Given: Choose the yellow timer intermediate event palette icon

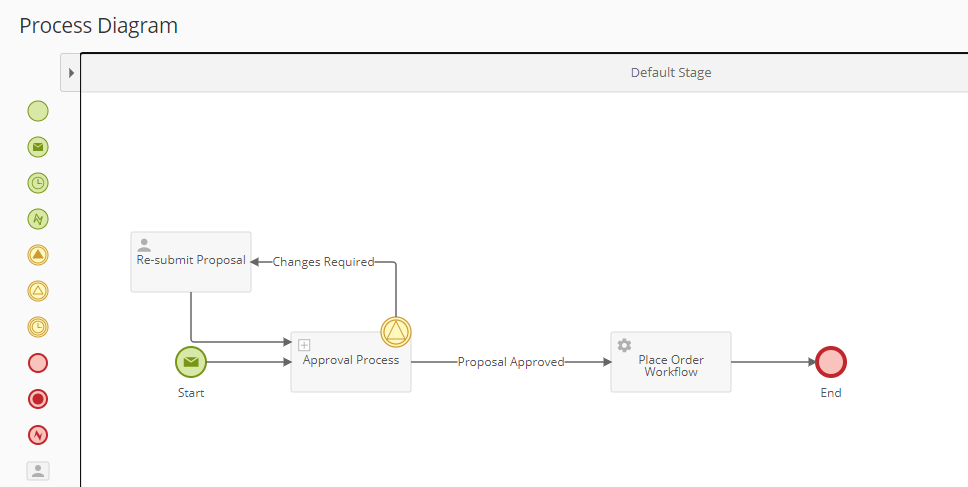Looking at the screenshot, I should tap(38, 327).
